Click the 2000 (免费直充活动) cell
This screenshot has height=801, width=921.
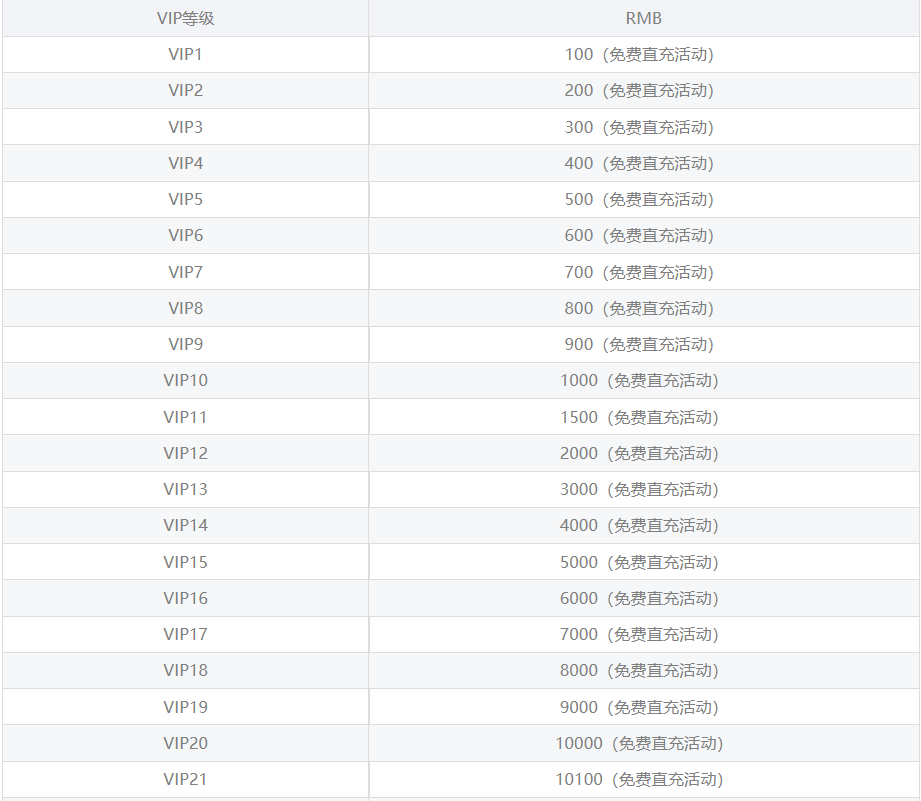639,453
